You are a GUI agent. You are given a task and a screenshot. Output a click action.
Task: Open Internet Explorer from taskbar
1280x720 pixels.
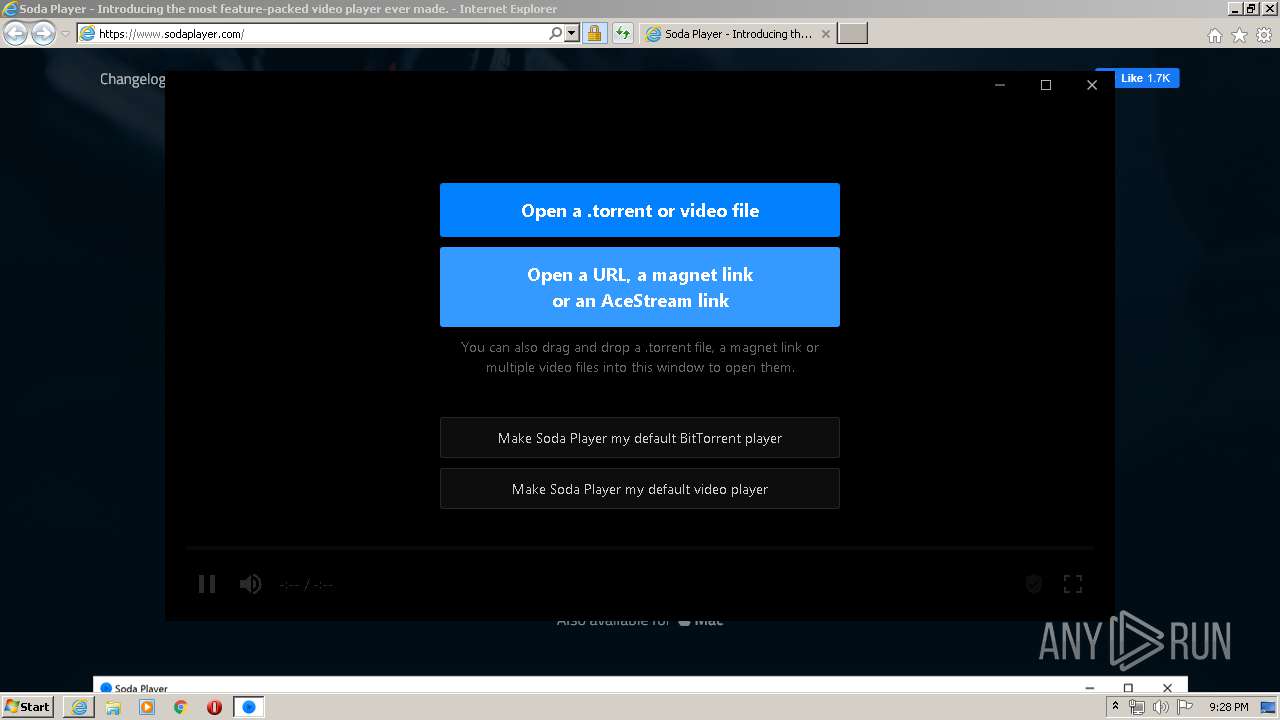point(79,707)
